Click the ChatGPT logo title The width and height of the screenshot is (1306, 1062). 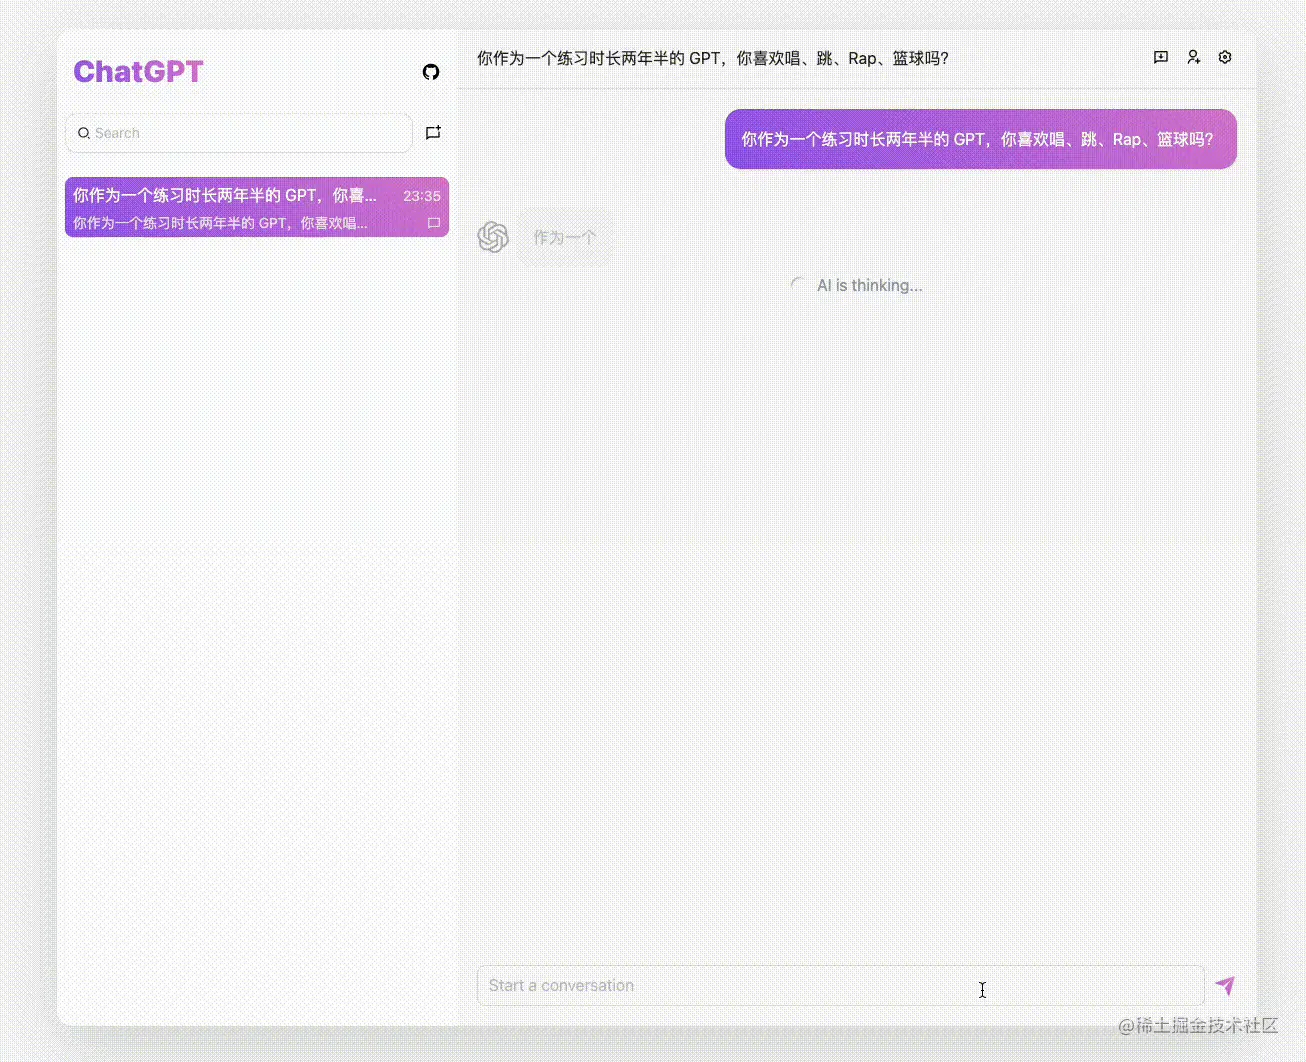pyautogui.click(x=138, y=72)
